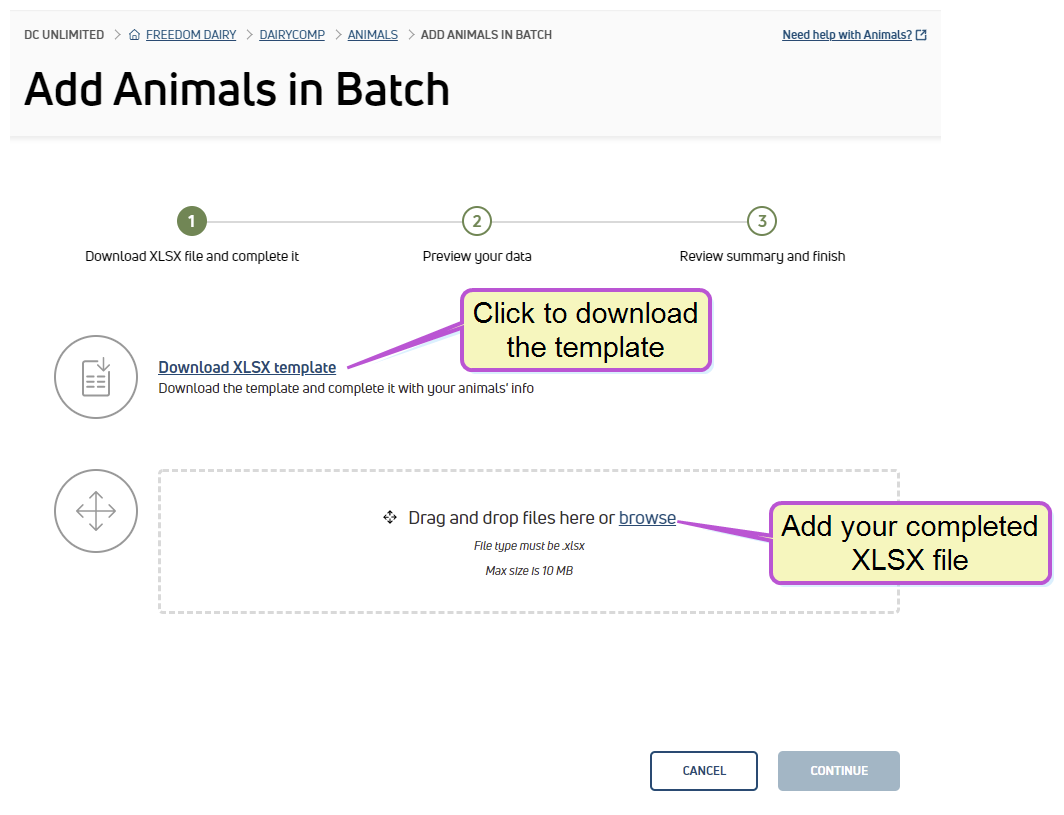This screenshot has height=815, width=1064.
Task: Click the CANCEL button
Action: coord(704,771)
